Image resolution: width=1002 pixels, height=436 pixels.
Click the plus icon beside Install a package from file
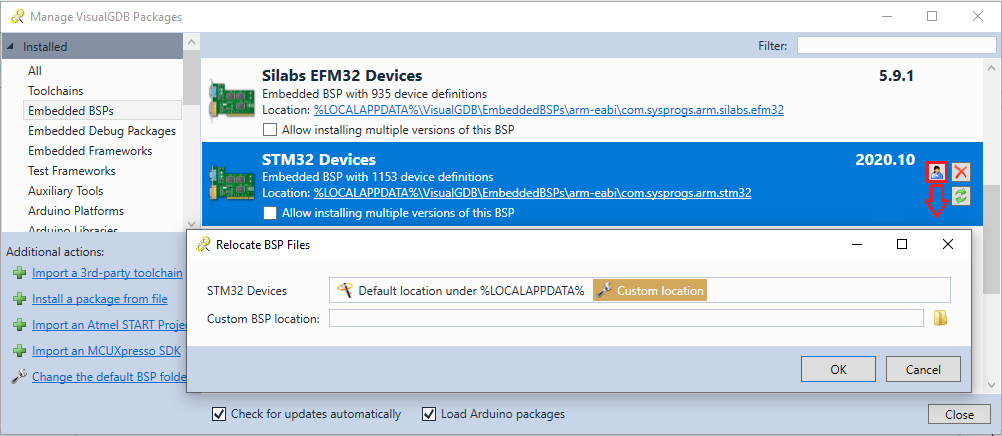click(20, 299)
